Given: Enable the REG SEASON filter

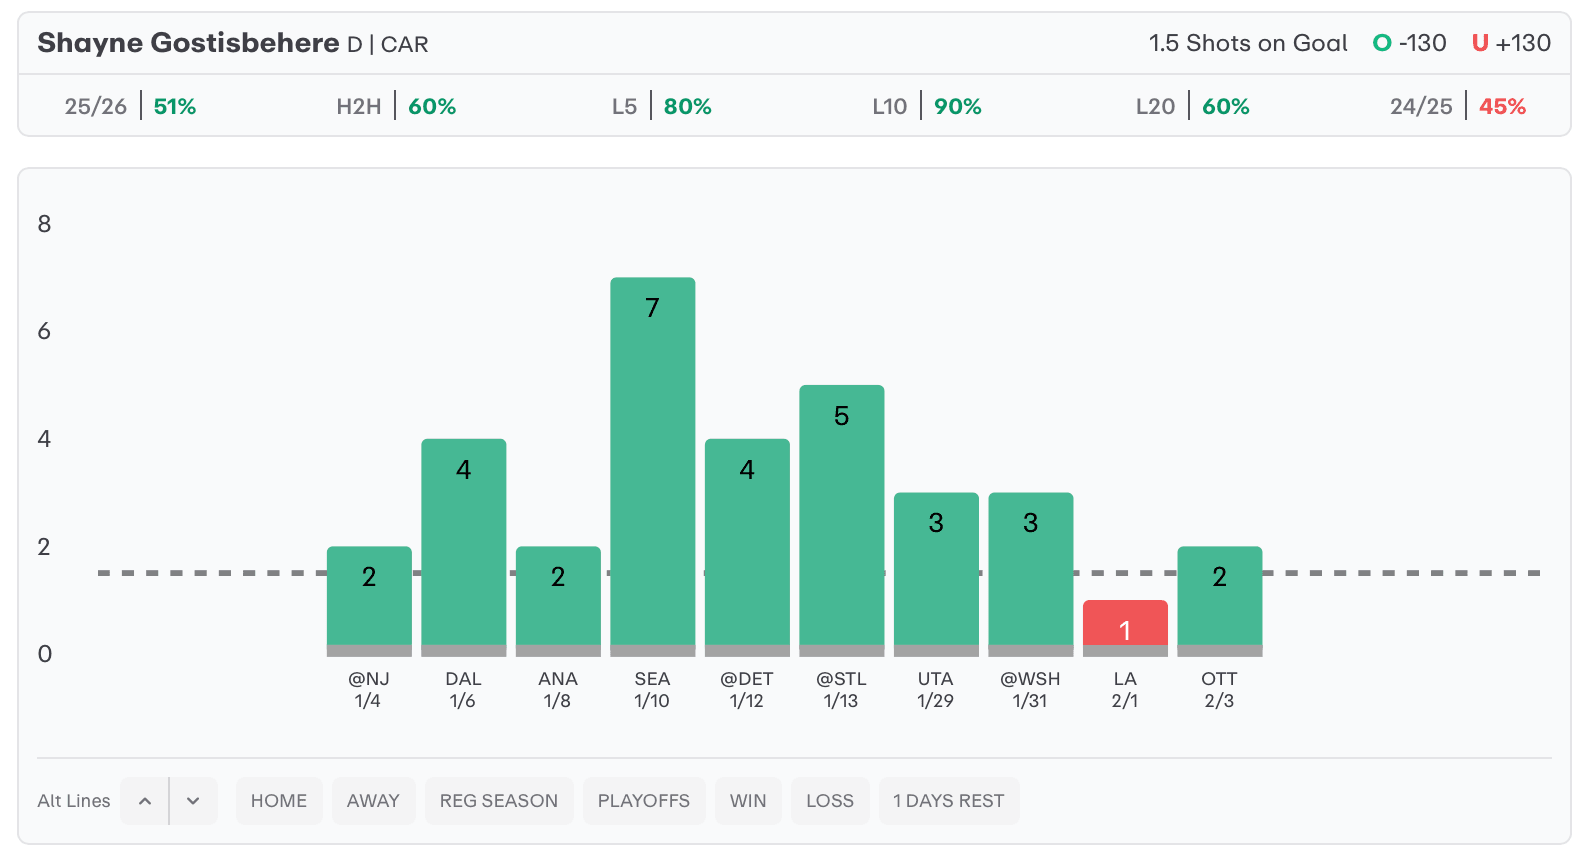Looking at the screenshot, I should pyautogui.click(x=498, y=801).
